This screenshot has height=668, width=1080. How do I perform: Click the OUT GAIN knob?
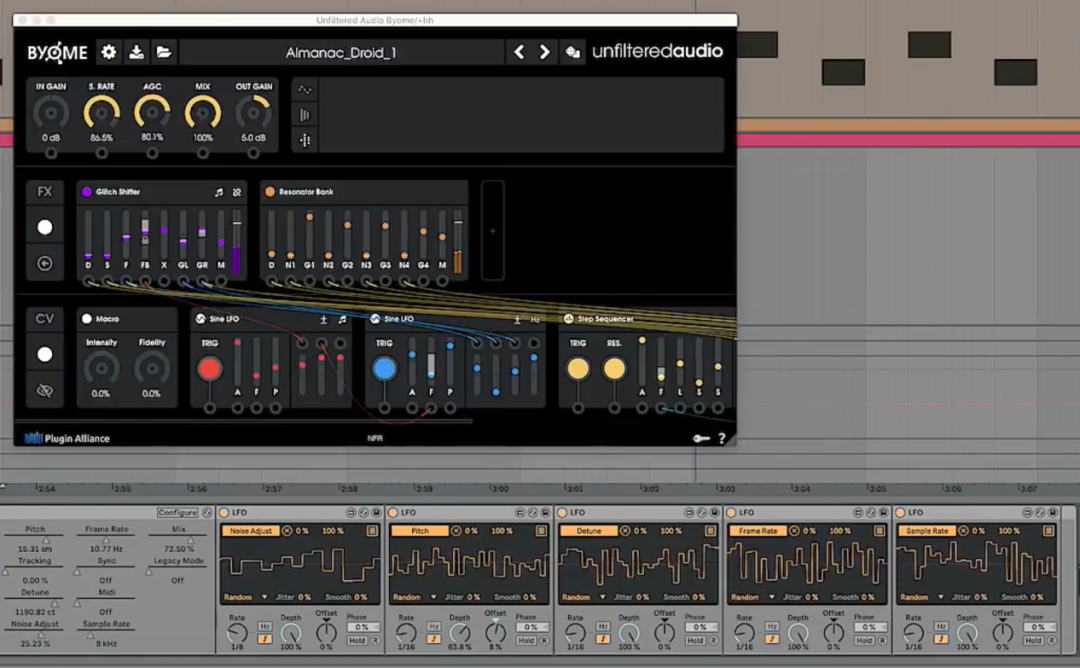click(253, 113)
